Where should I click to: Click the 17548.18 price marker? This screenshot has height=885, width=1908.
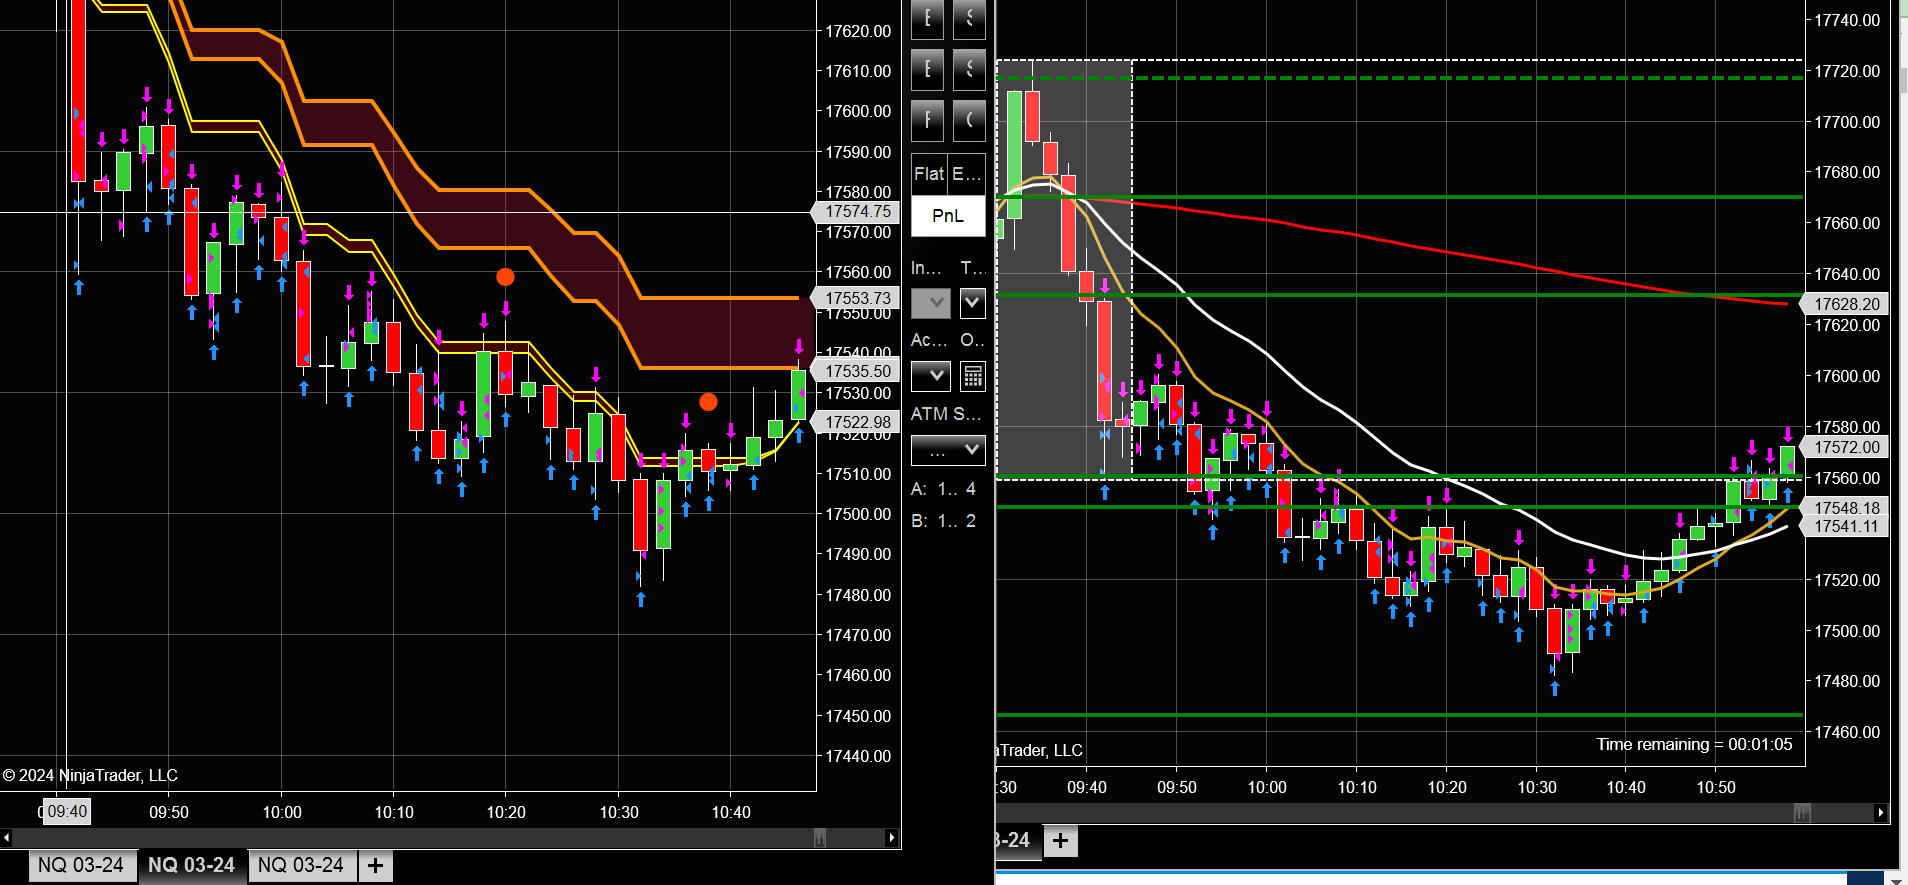(x=1845, y=508)
